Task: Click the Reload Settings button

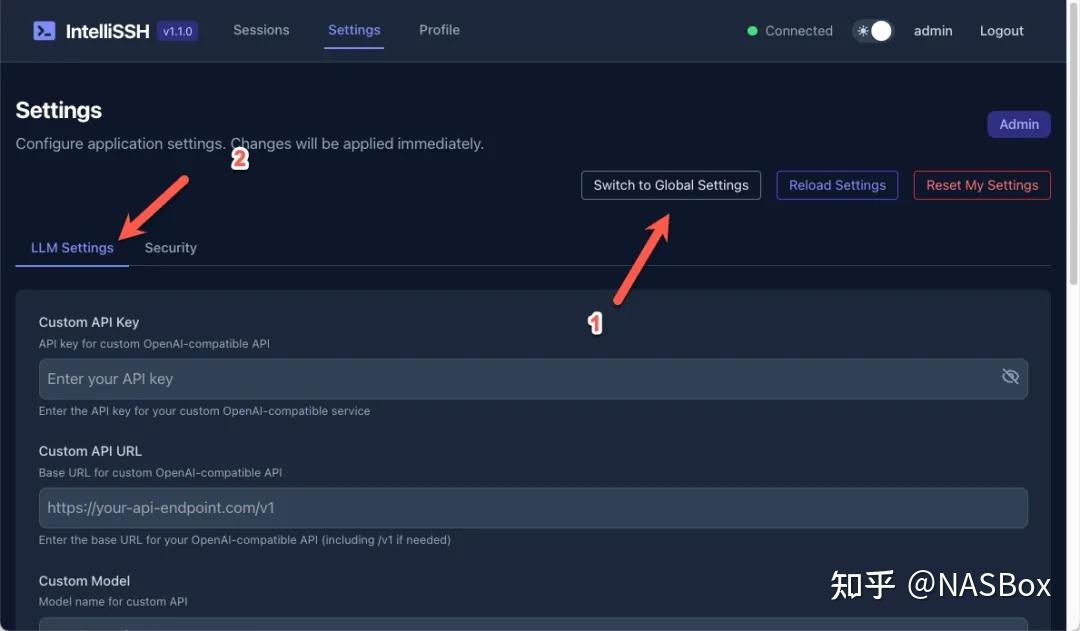Action: [837, 185]
